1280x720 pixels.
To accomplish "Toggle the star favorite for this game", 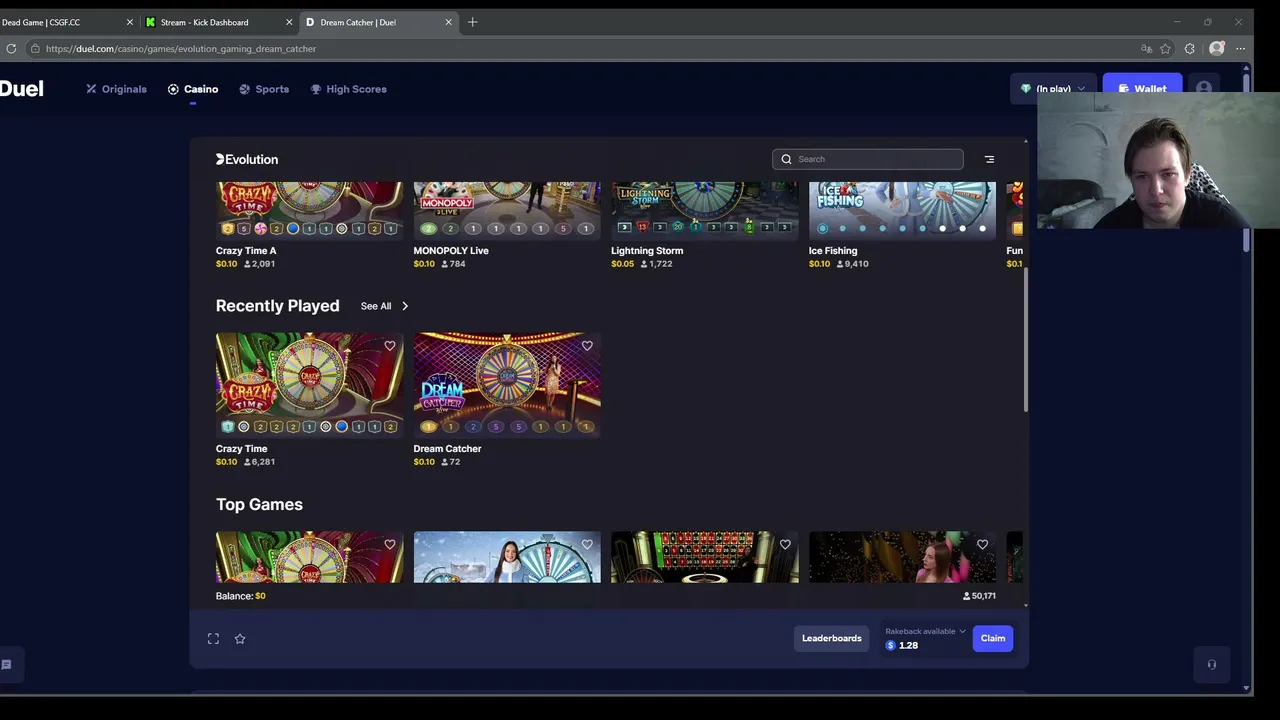I will tap(240, 639).
